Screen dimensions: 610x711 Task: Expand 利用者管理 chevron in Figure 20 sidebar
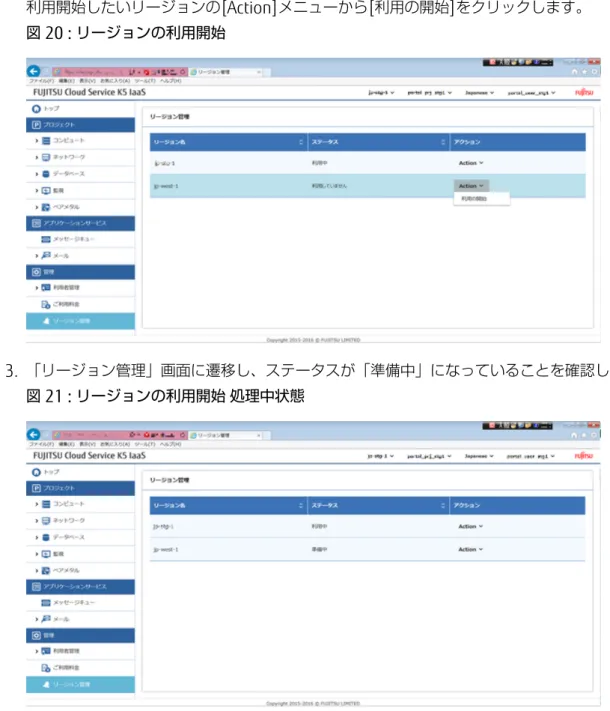click(x=37, y=287)
